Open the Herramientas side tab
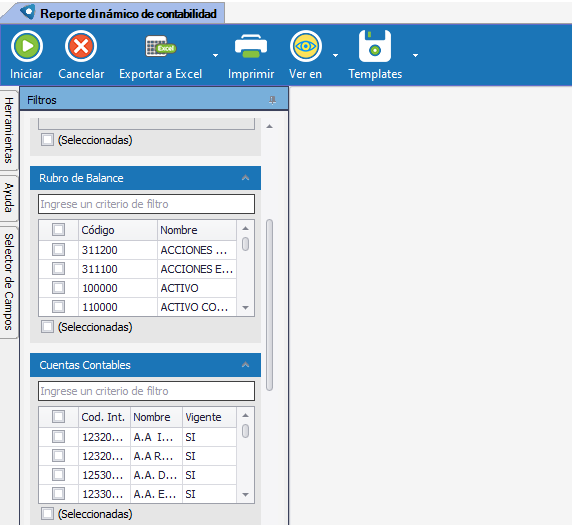Screen dimensions: 572x525 point(9,130)
